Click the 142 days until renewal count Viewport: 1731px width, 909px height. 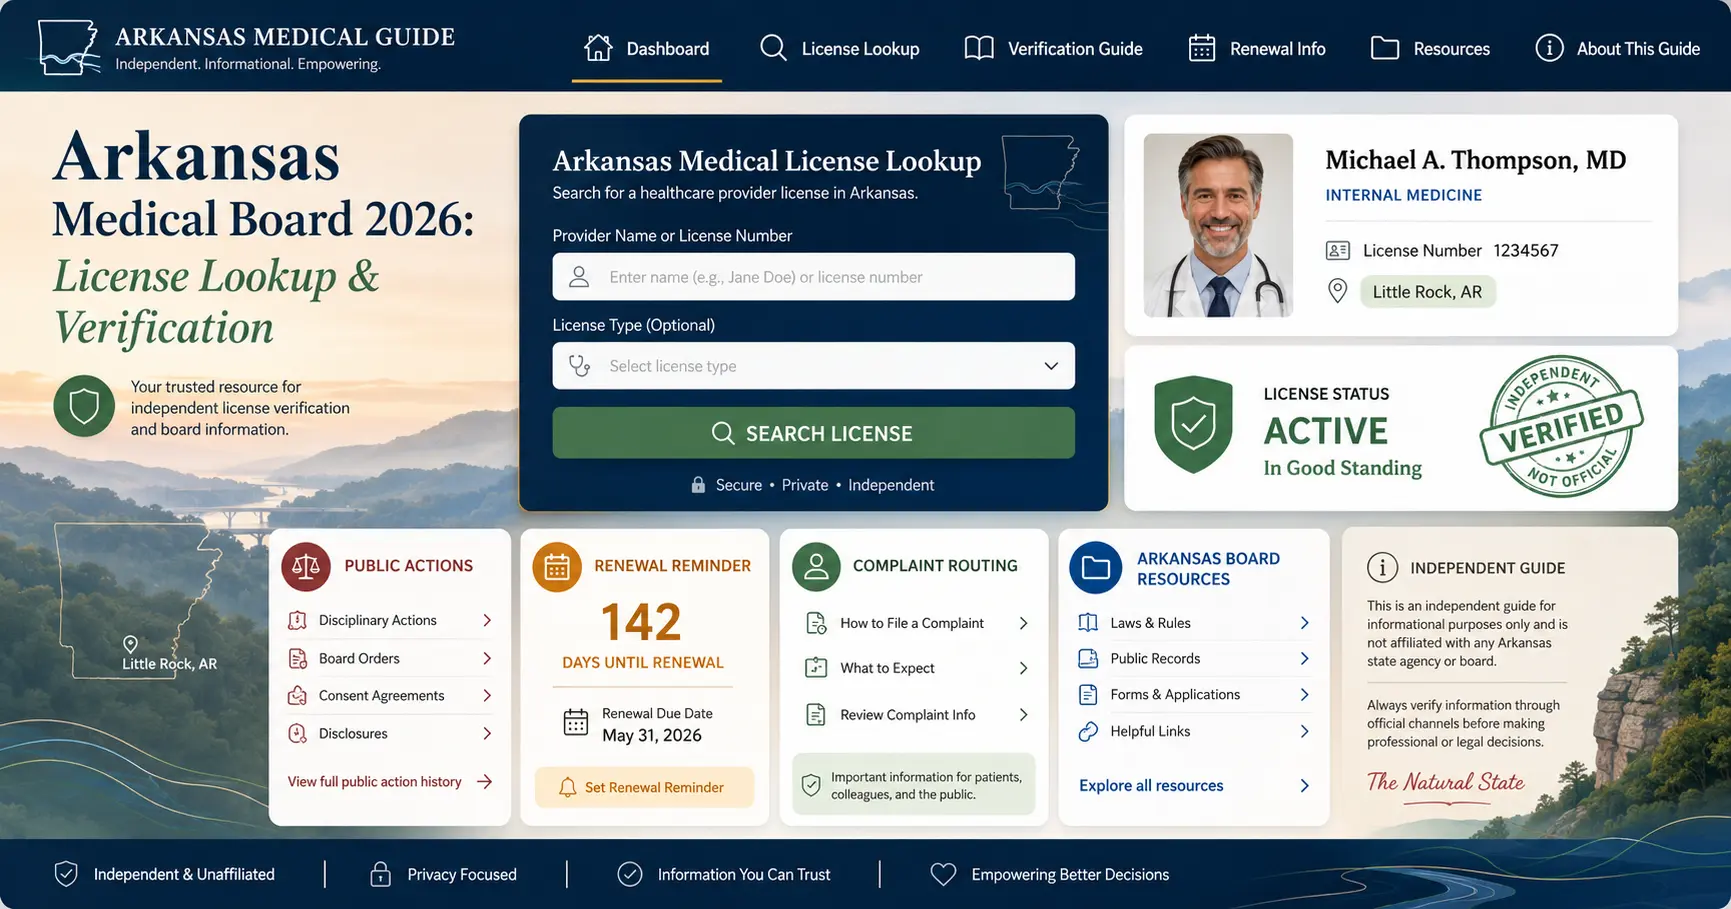point(641,622)
